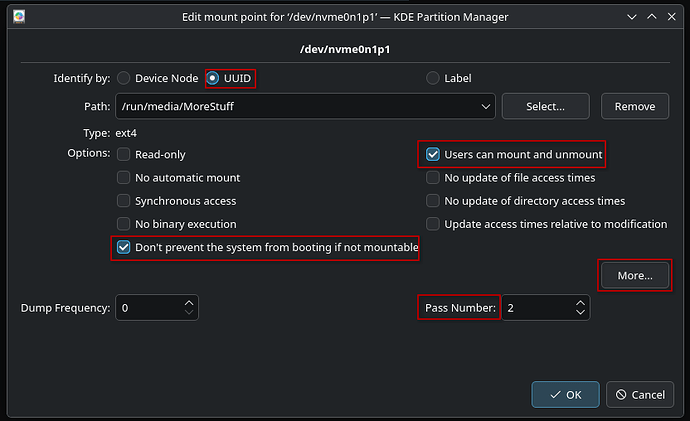Increase the Pass Number with the up arrow
Viewport: 690px width, 421px height.
(x=580, y=303)
